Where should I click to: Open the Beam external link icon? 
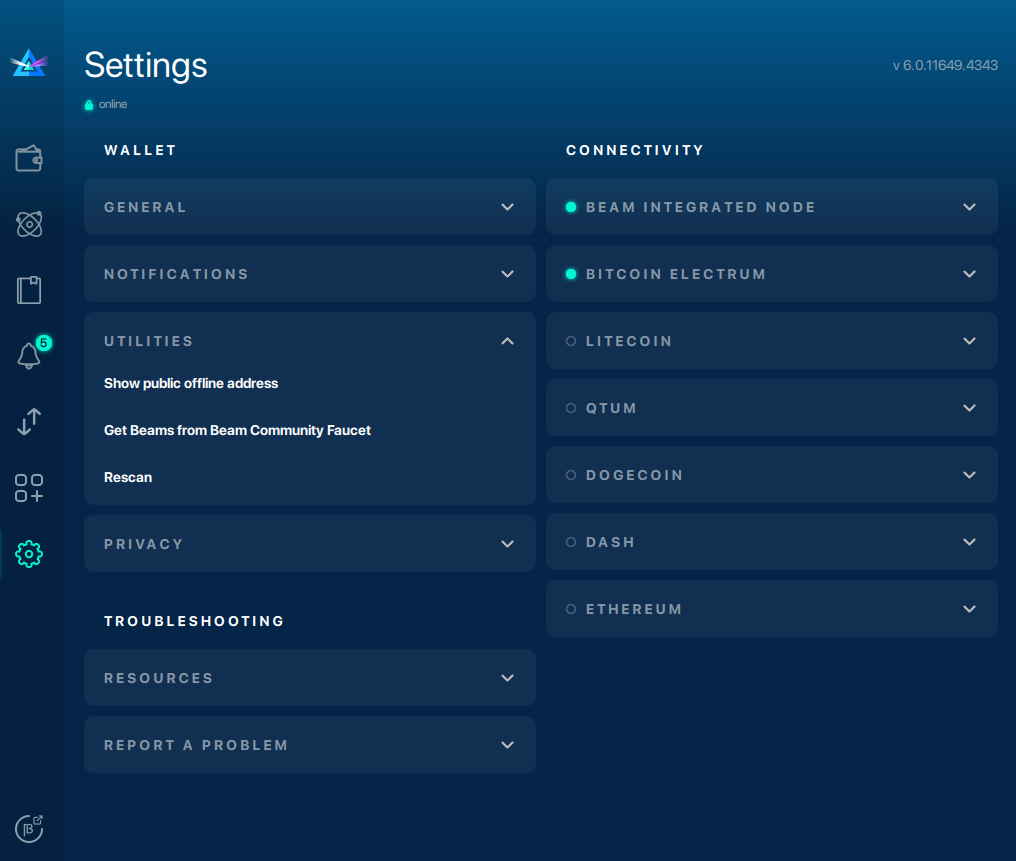29,829
